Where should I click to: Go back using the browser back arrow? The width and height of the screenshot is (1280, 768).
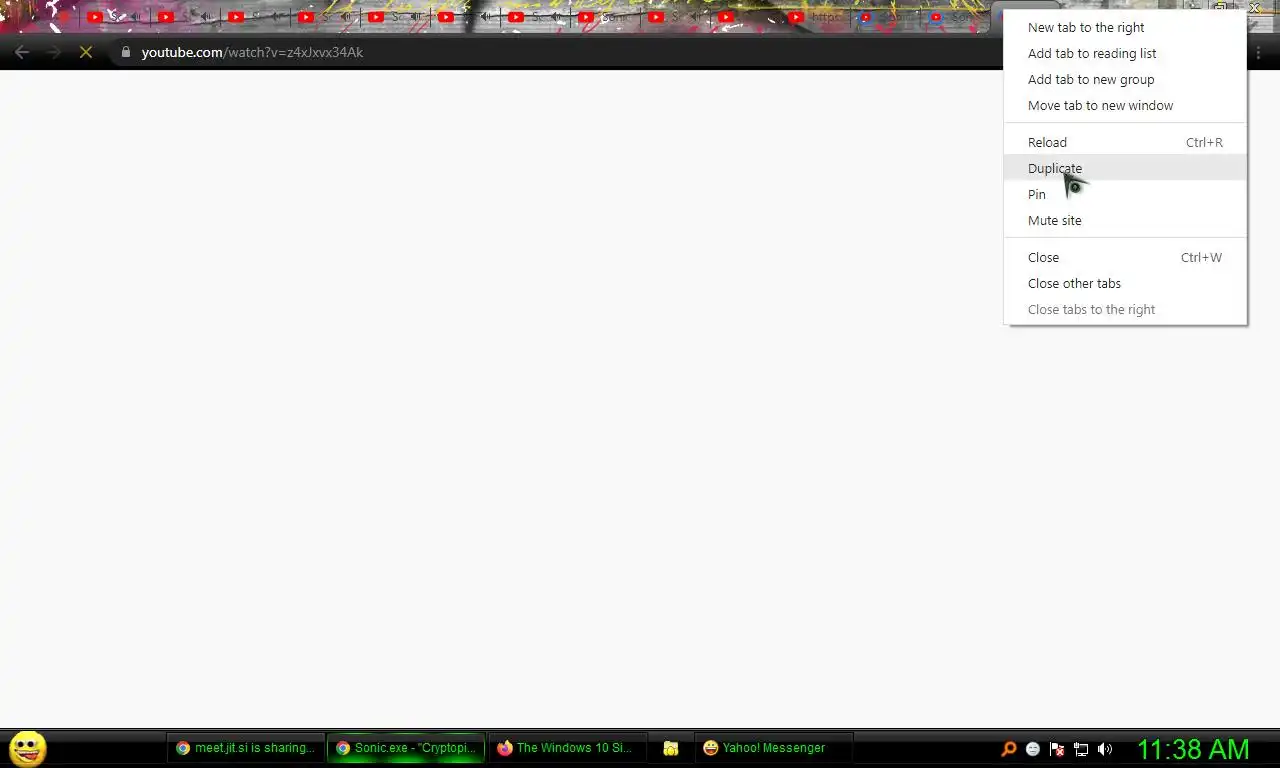point(22,52)
